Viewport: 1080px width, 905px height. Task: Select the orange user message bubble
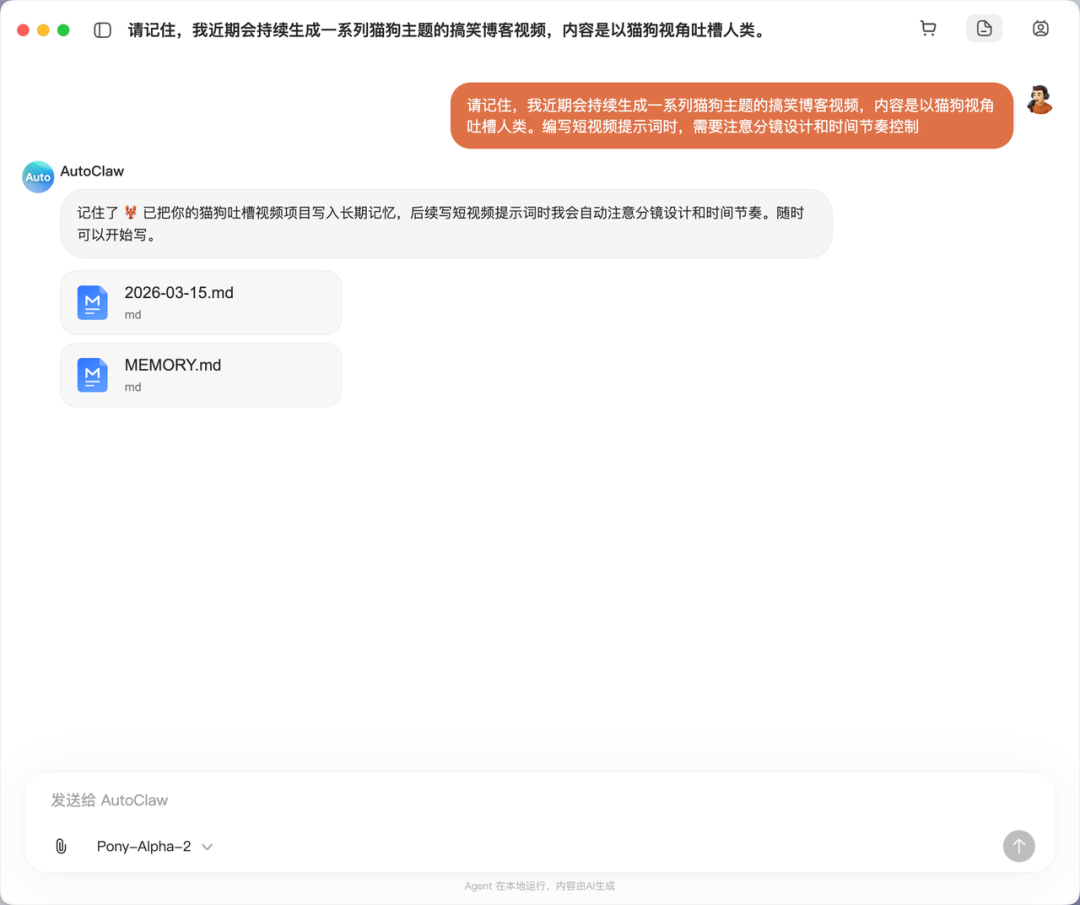(x=731, y=115)
